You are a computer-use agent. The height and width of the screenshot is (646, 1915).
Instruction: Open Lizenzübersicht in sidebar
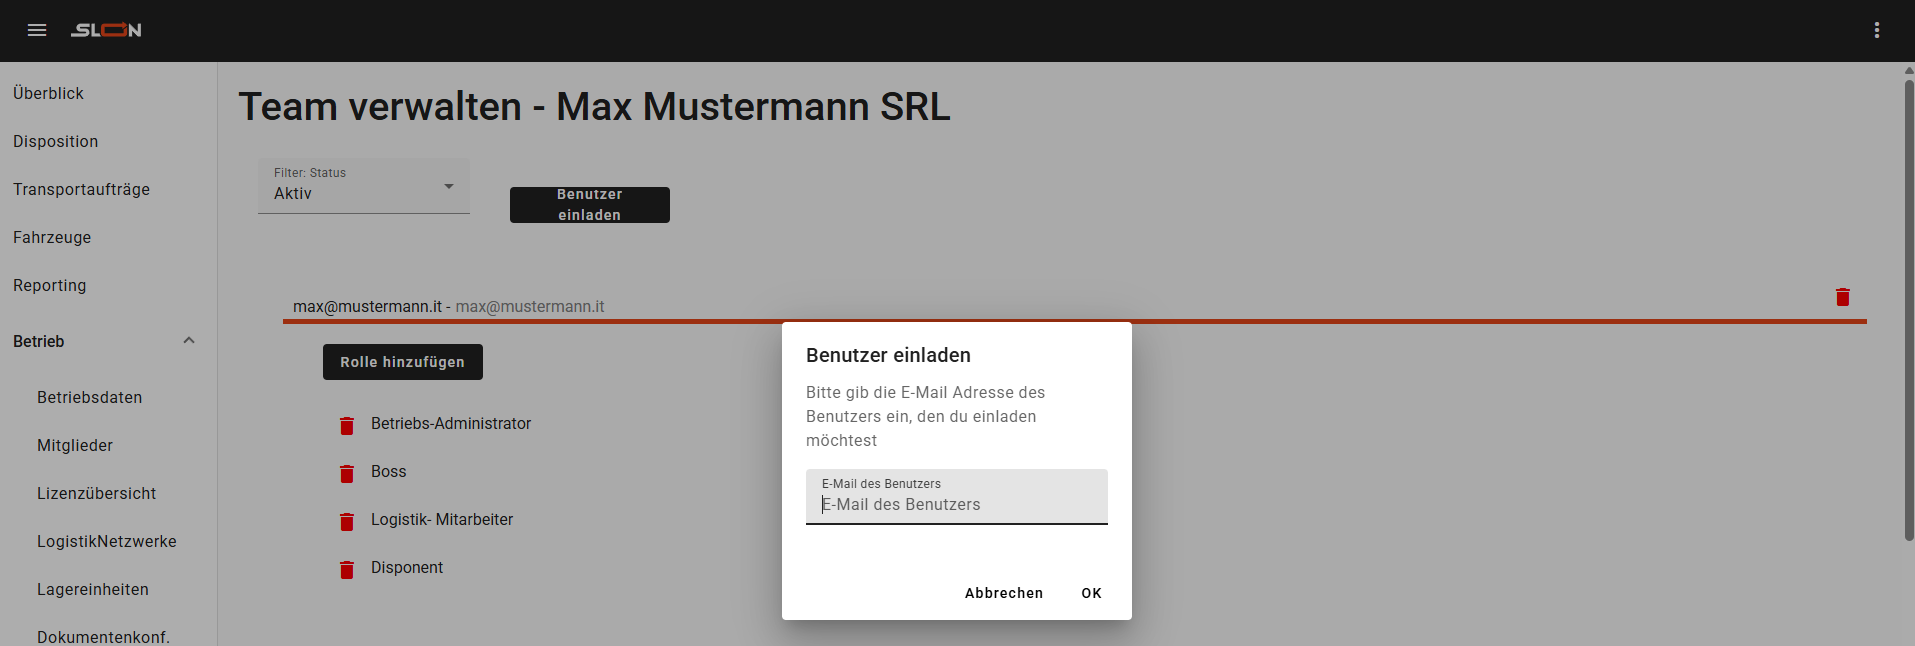click(x=97, y=493)
